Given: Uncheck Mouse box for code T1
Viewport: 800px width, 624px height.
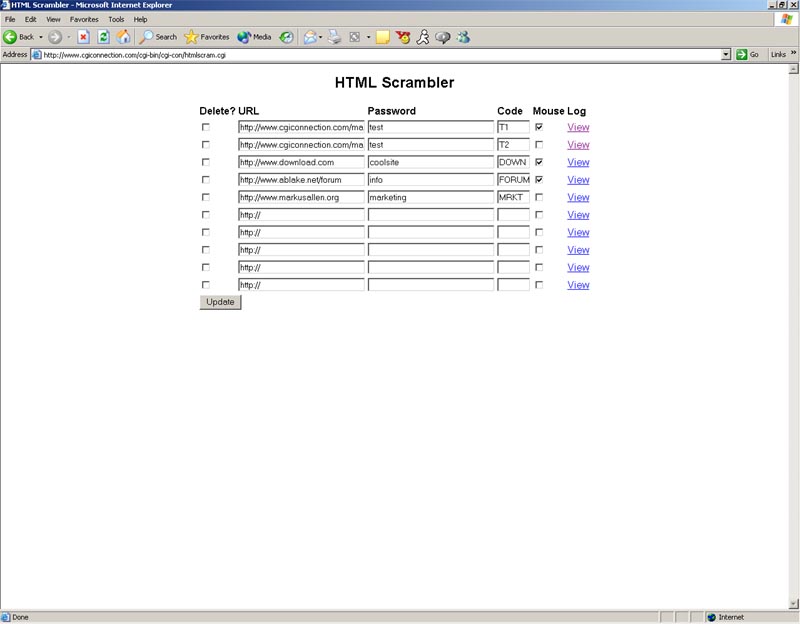Looking at the screenshot, I should click(539, 127).
